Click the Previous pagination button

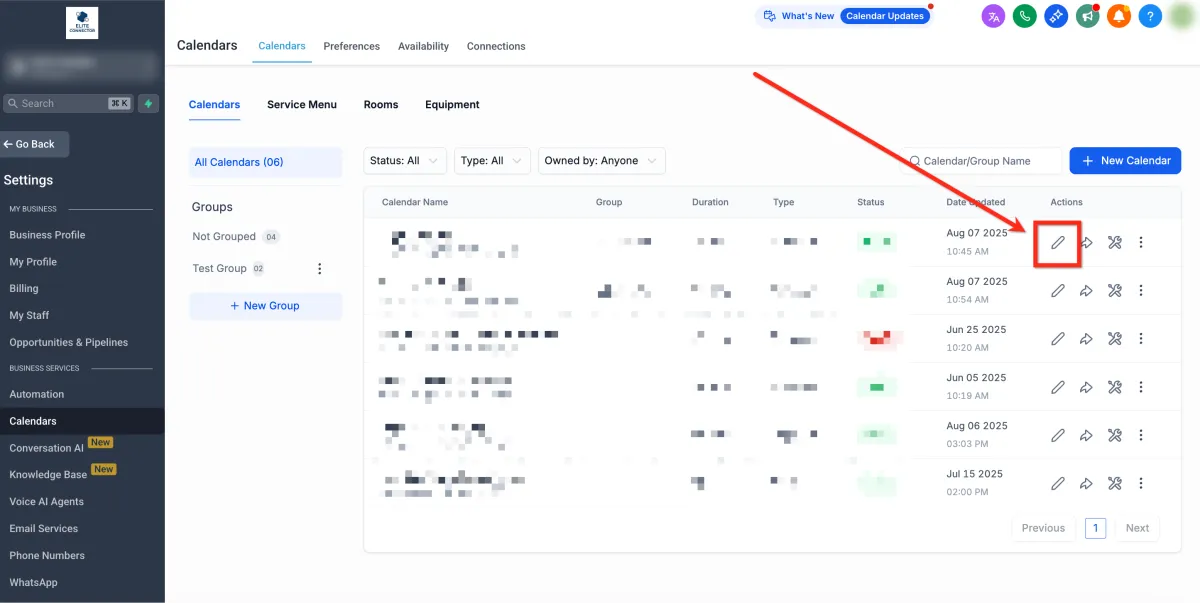point(1043,528)
